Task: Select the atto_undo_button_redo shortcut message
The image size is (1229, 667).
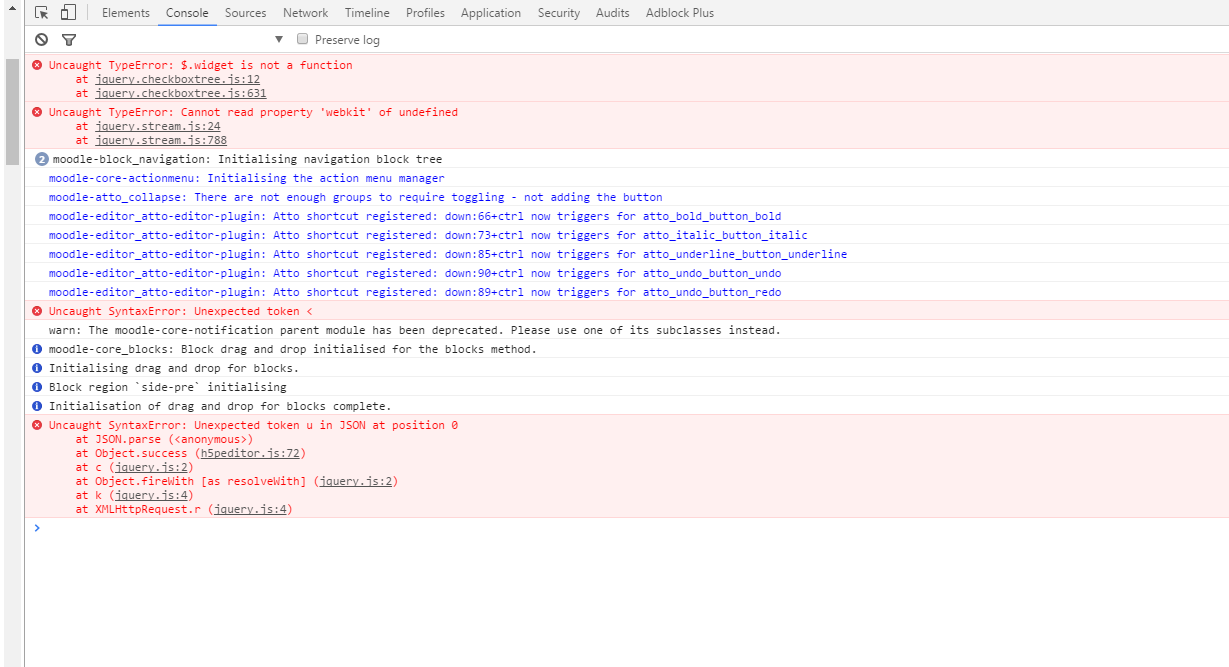Action: [415, 292]
